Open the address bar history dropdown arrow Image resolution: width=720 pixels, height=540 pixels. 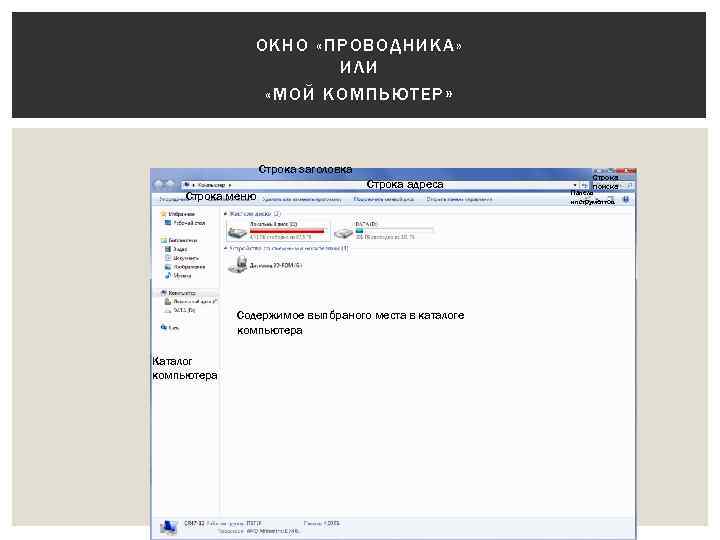575,186
